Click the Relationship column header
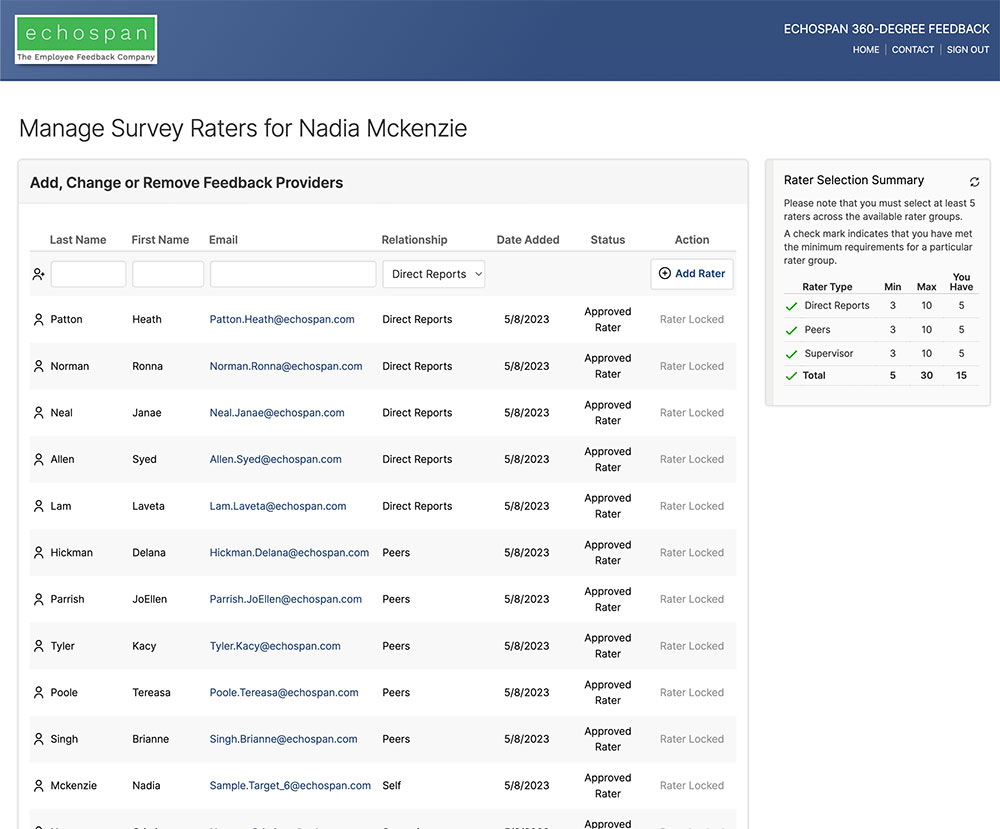 pos(415,240)
